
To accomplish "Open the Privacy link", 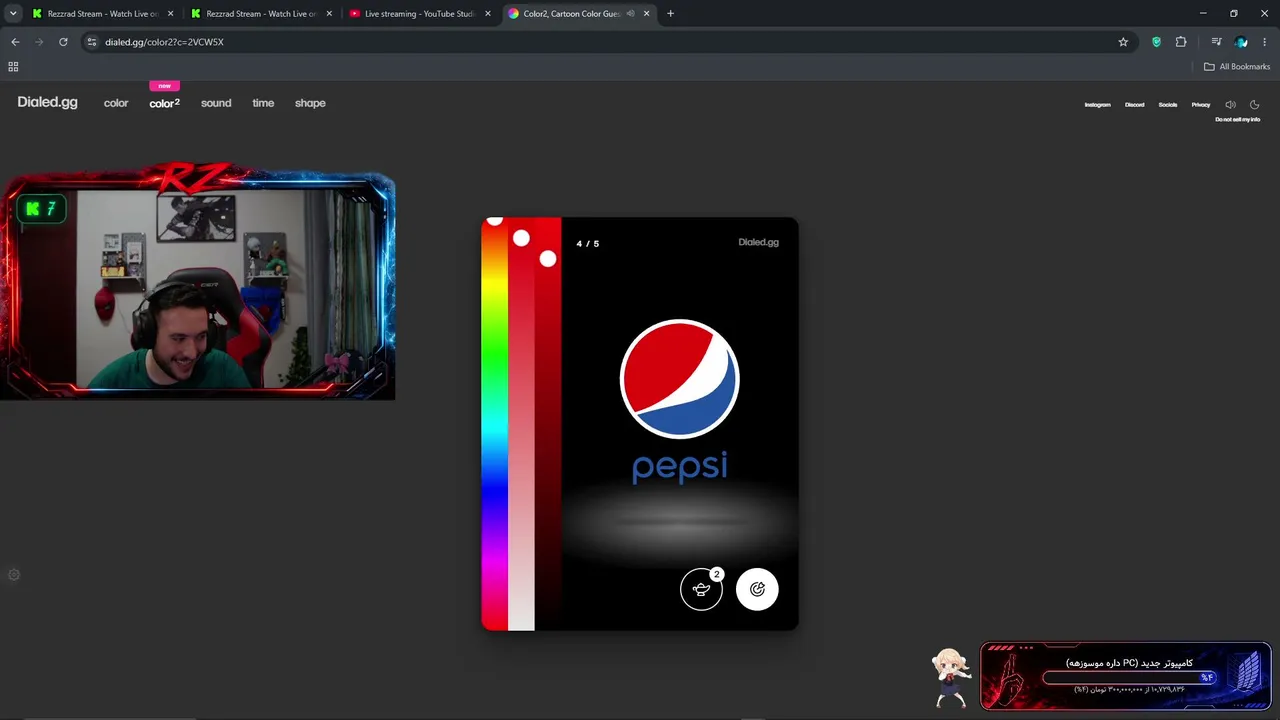I will 1201,105.
